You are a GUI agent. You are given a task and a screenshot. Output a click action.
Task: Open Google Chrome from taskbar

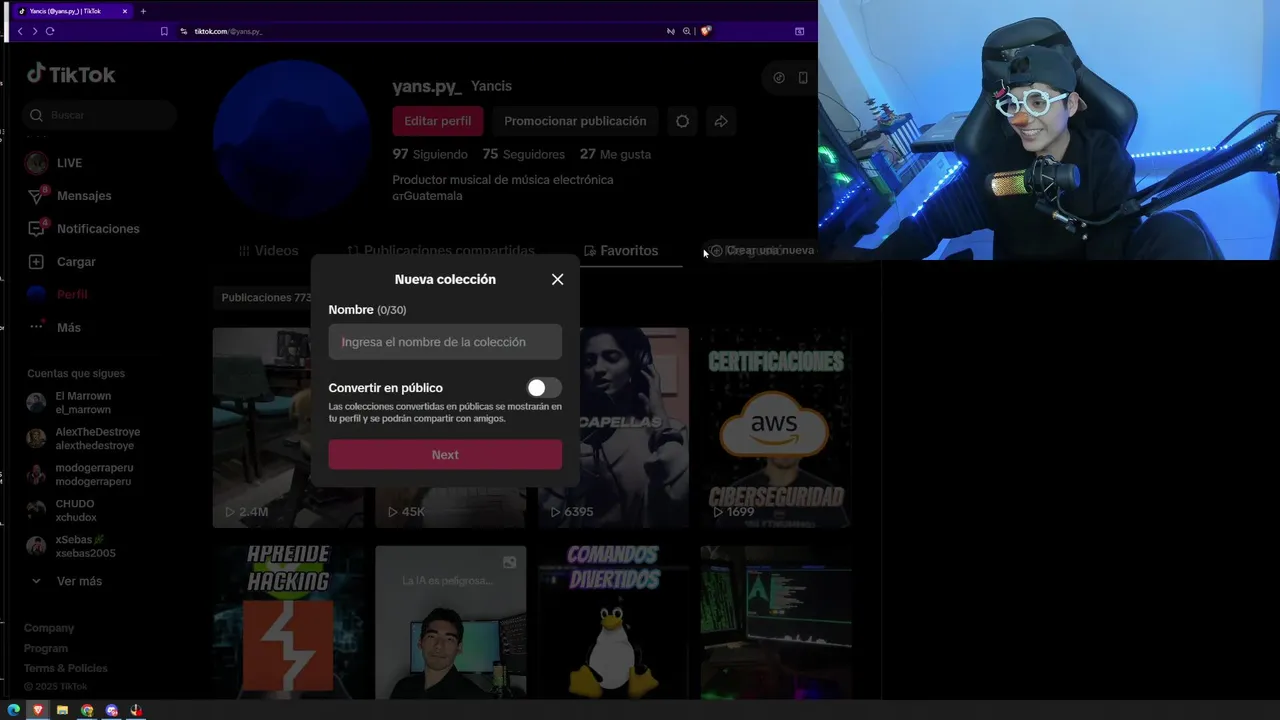[x=87, y=710]
